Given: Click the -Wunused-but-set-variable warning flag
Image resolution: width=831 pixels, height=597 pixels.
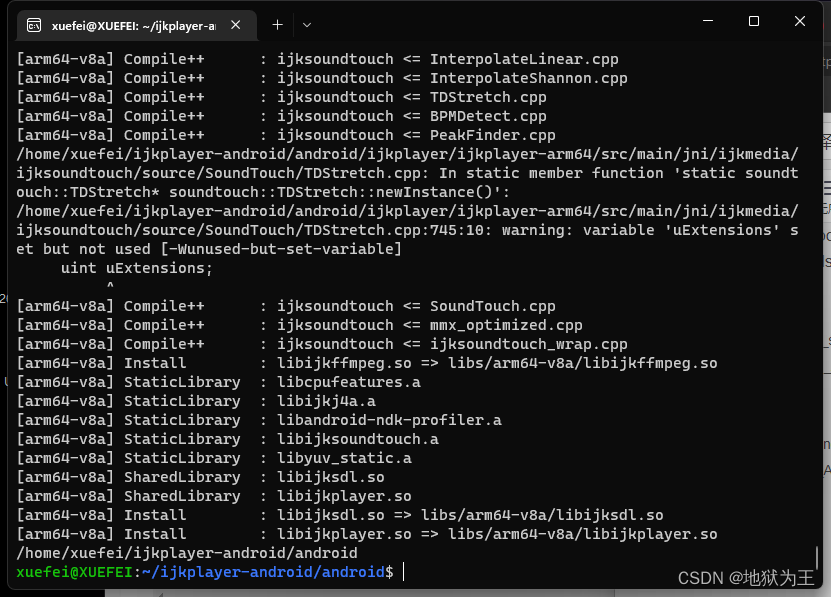Looking at the screenshot, I should (x=281, y=249).
